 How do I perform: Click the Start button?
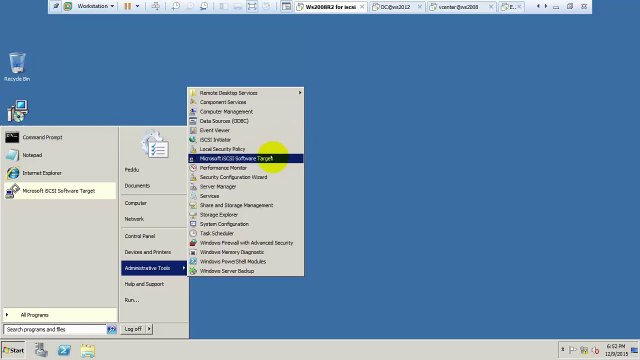pos(13,350)
